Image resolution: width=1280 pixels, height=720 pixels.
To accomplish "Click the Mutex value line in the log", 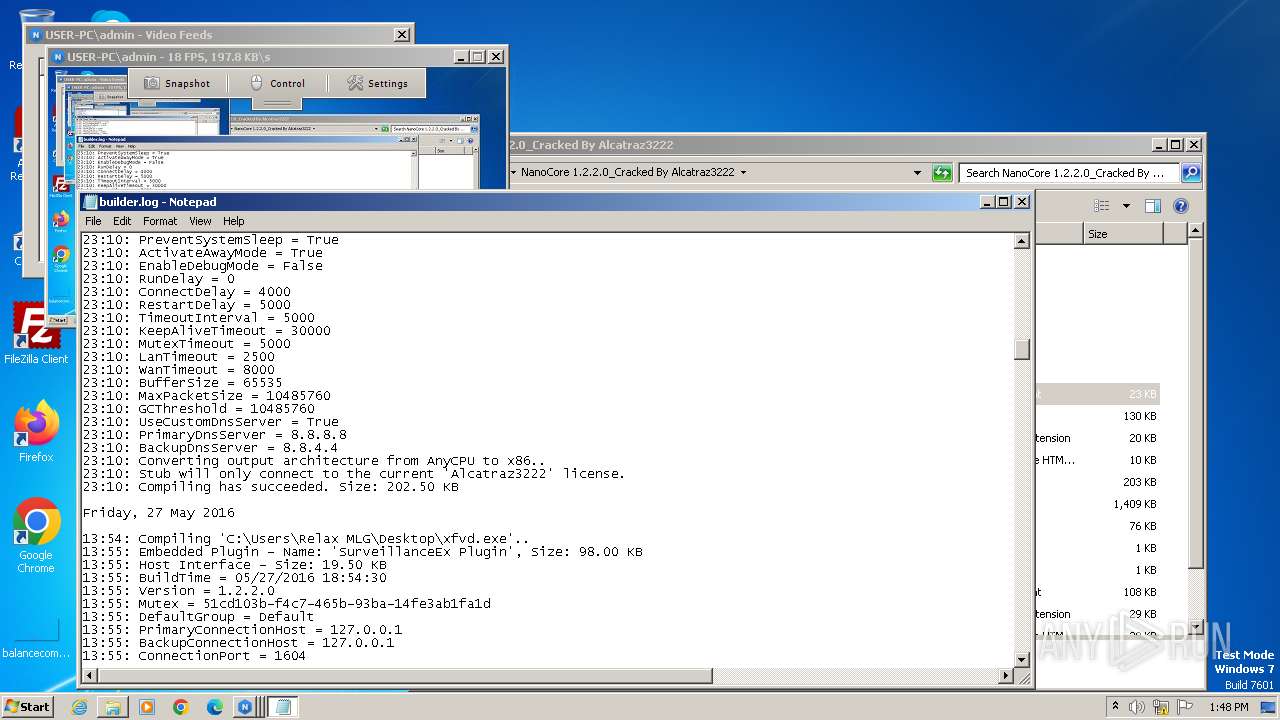I will coord(286,604).
